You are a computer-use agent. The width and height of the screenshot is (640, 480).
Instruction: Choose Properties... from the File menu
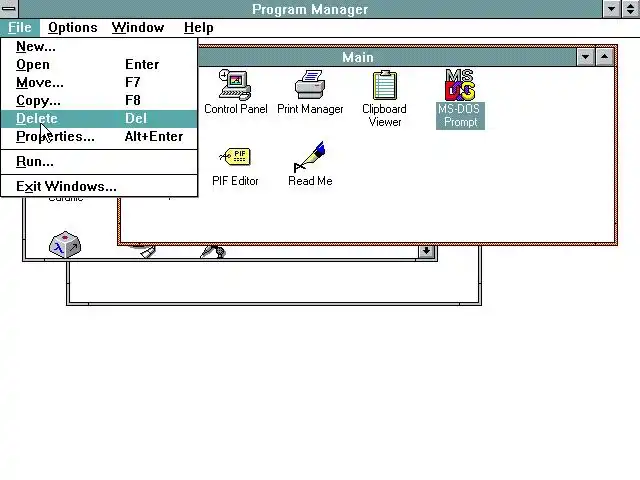99,136
